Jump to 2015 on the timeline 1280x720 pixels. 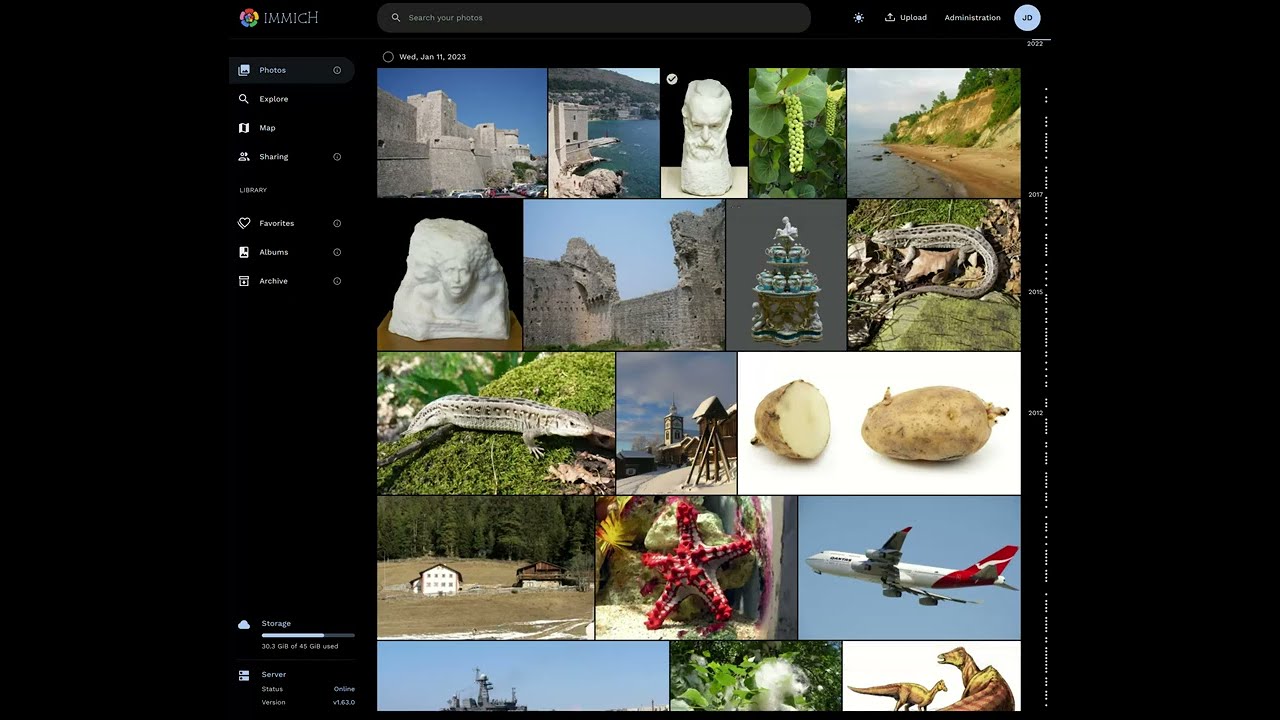(1035, 292)
